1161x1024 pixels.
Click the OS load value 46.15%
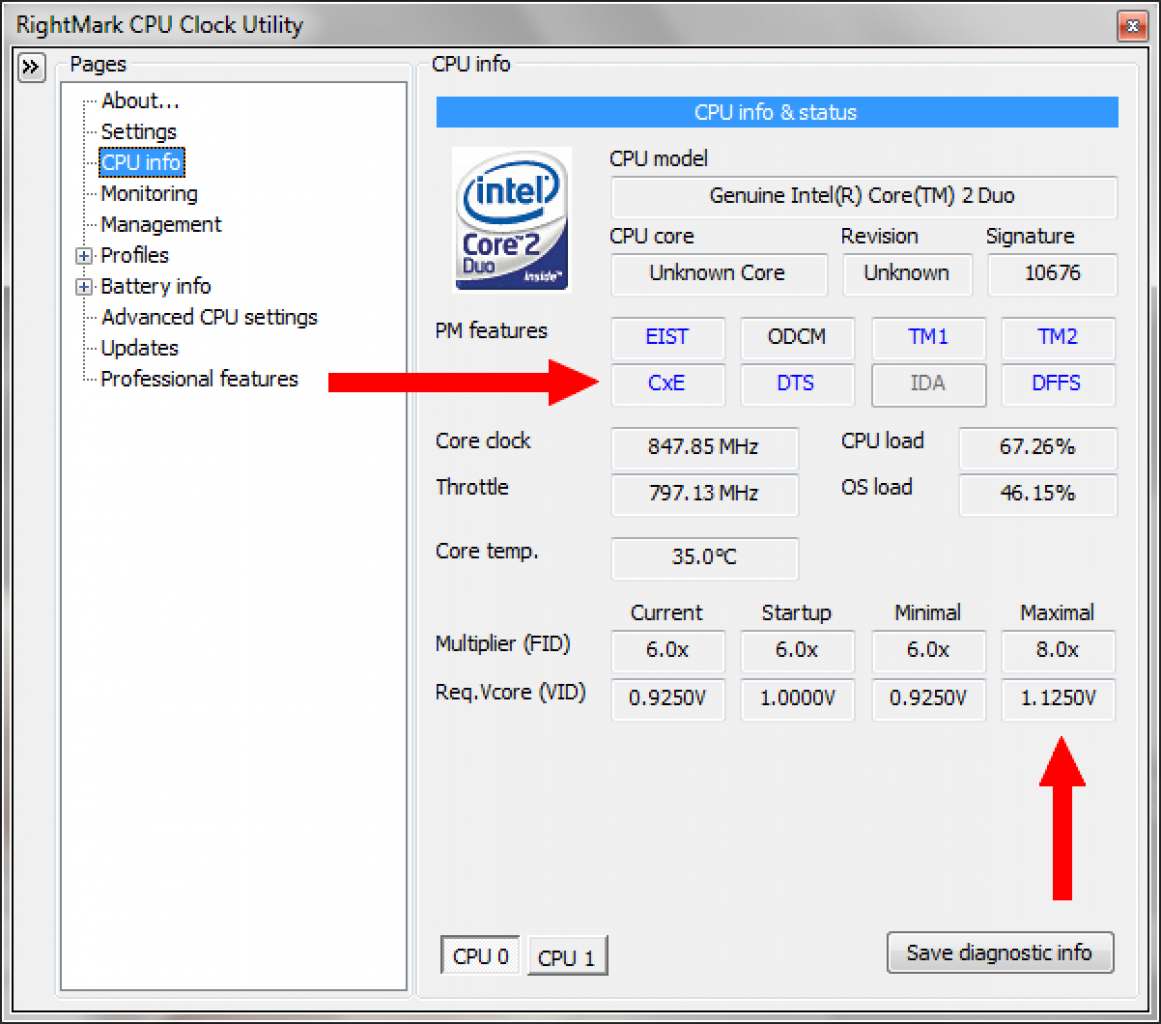[1037, 494]
